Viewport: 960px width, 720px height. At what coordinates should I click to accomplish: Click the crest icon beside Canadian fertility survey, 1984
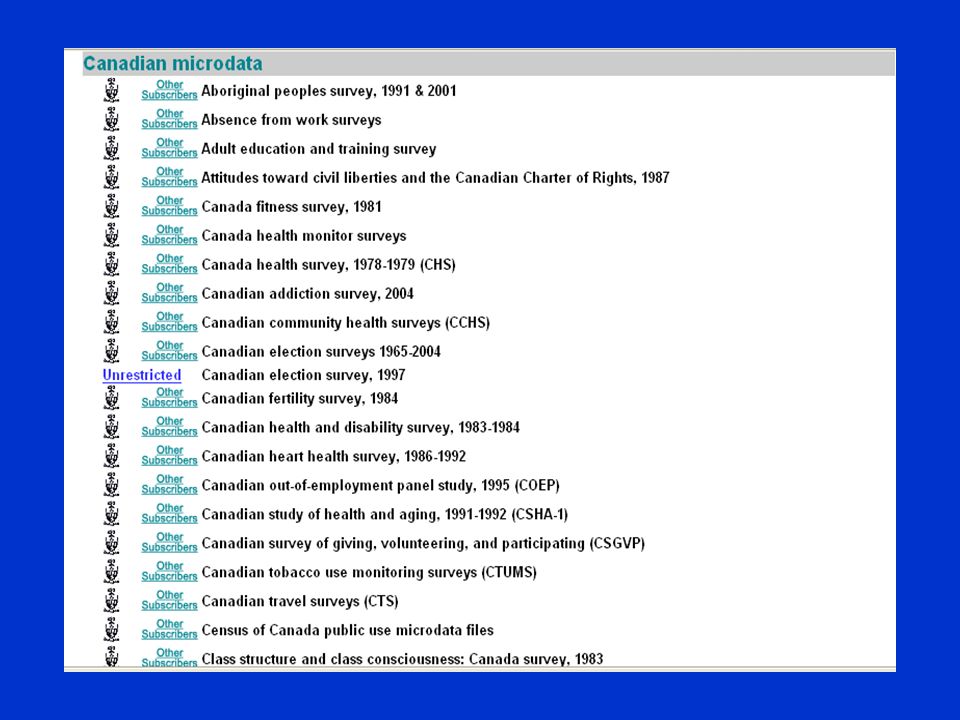pos(111,398)
